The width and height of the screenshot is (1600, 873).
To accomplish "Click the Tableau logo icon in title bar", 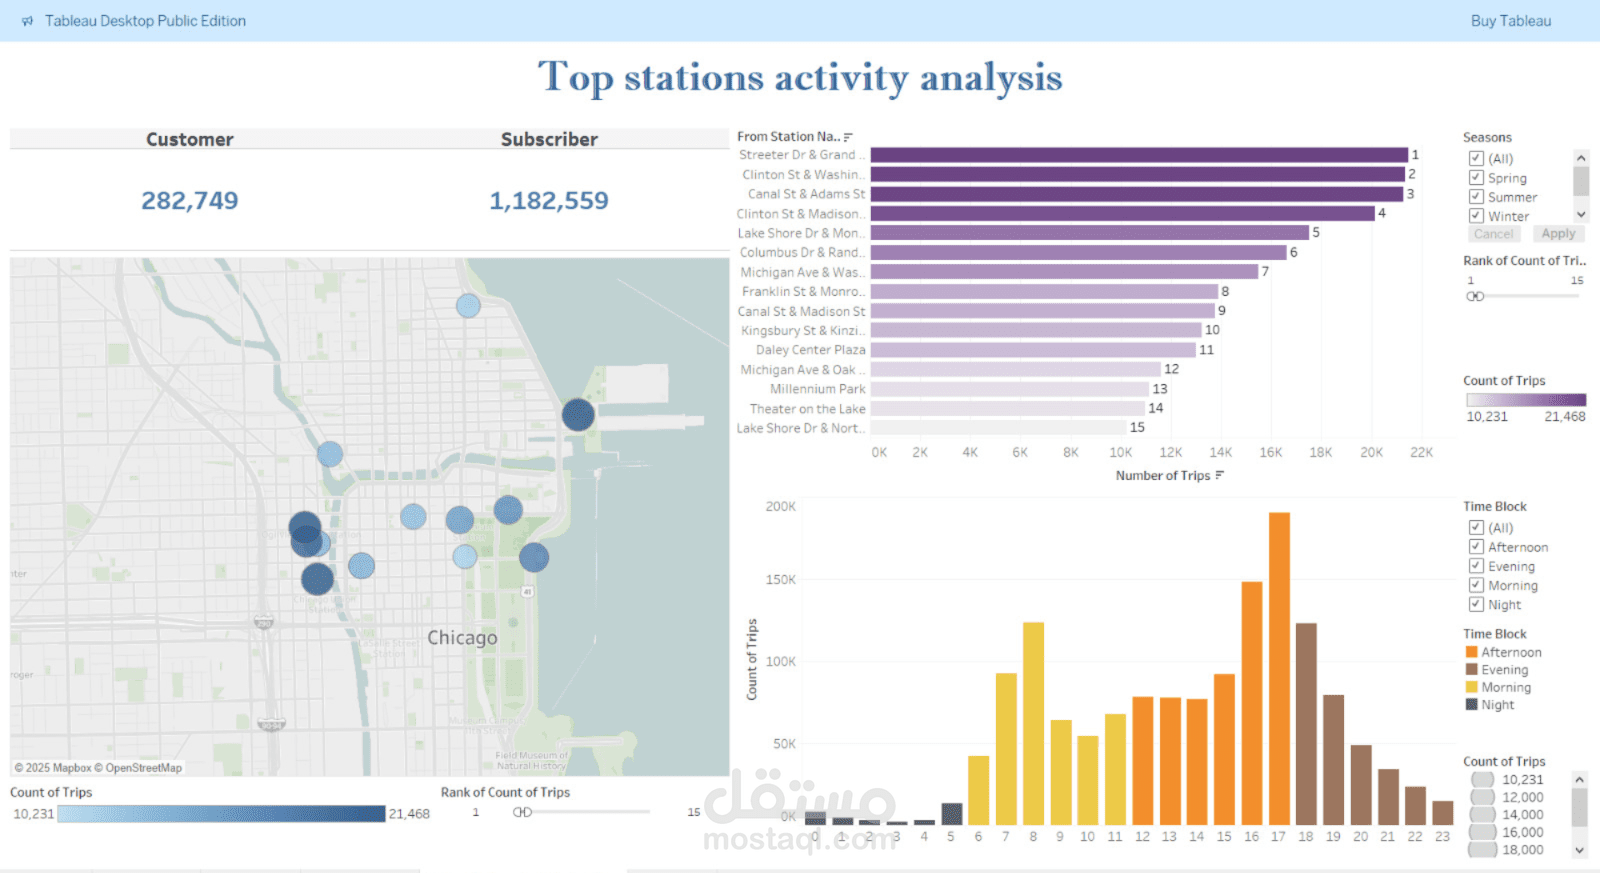I will (x=27, y=21).
